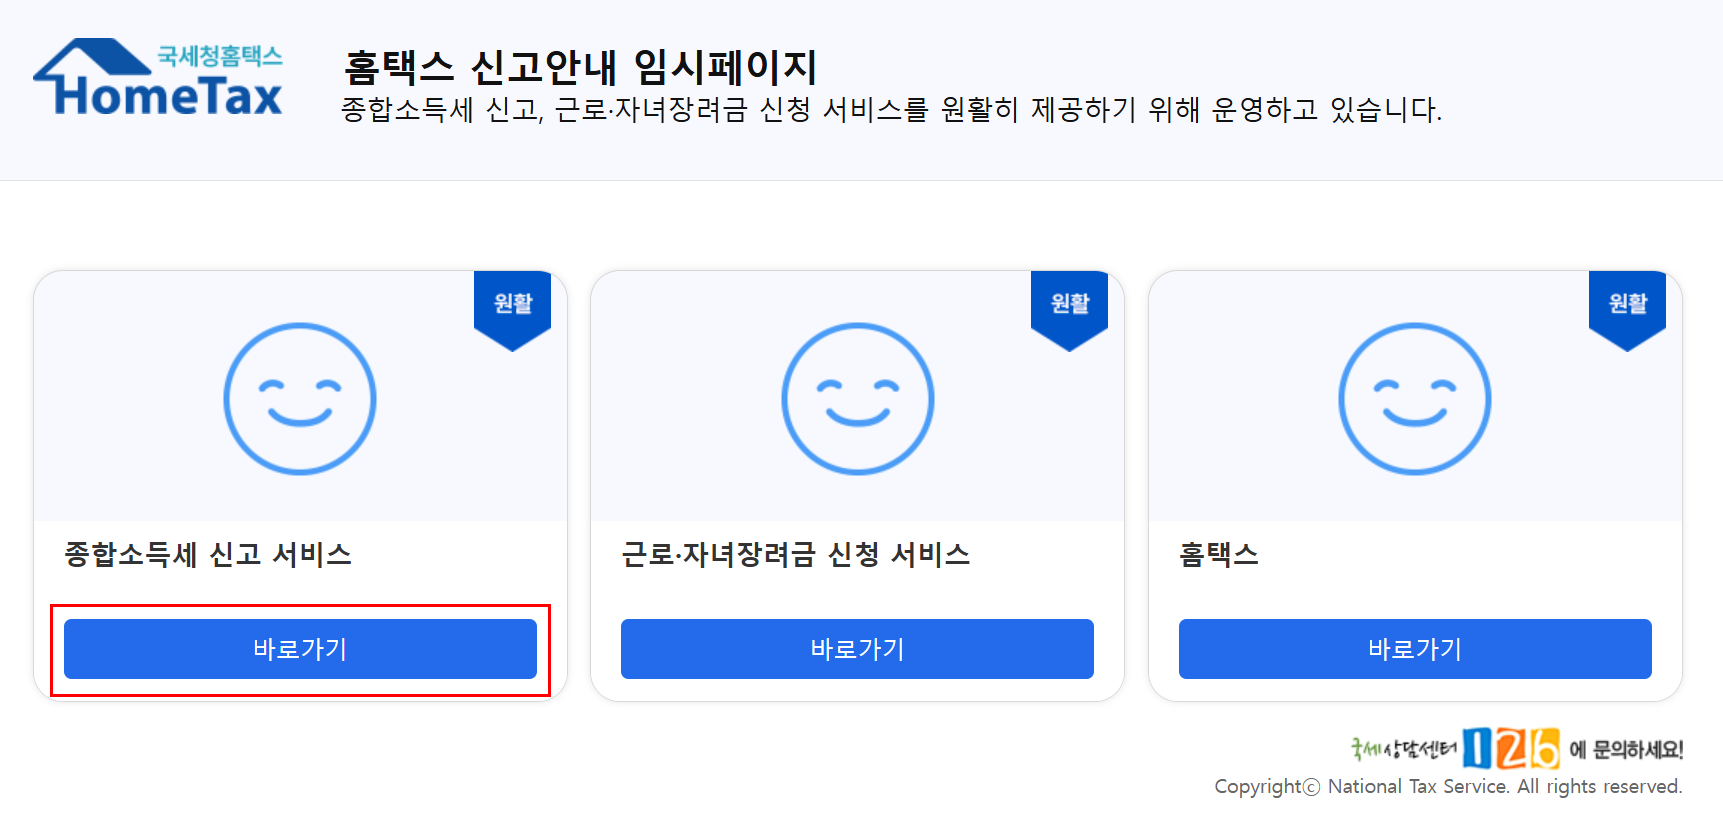Click the 원활 badge on the 홈택스 card
Screen dimensions: 1723x816
(x=1628, y=304)
